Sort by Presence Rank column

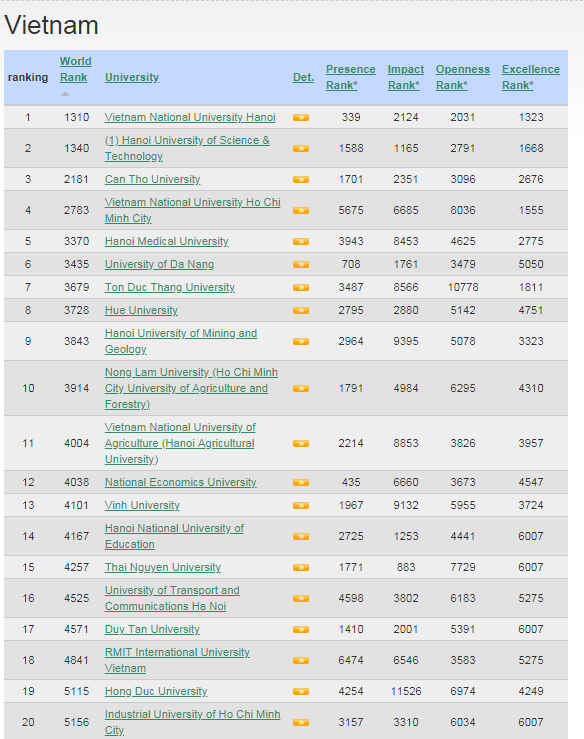(x=351, y=77)
